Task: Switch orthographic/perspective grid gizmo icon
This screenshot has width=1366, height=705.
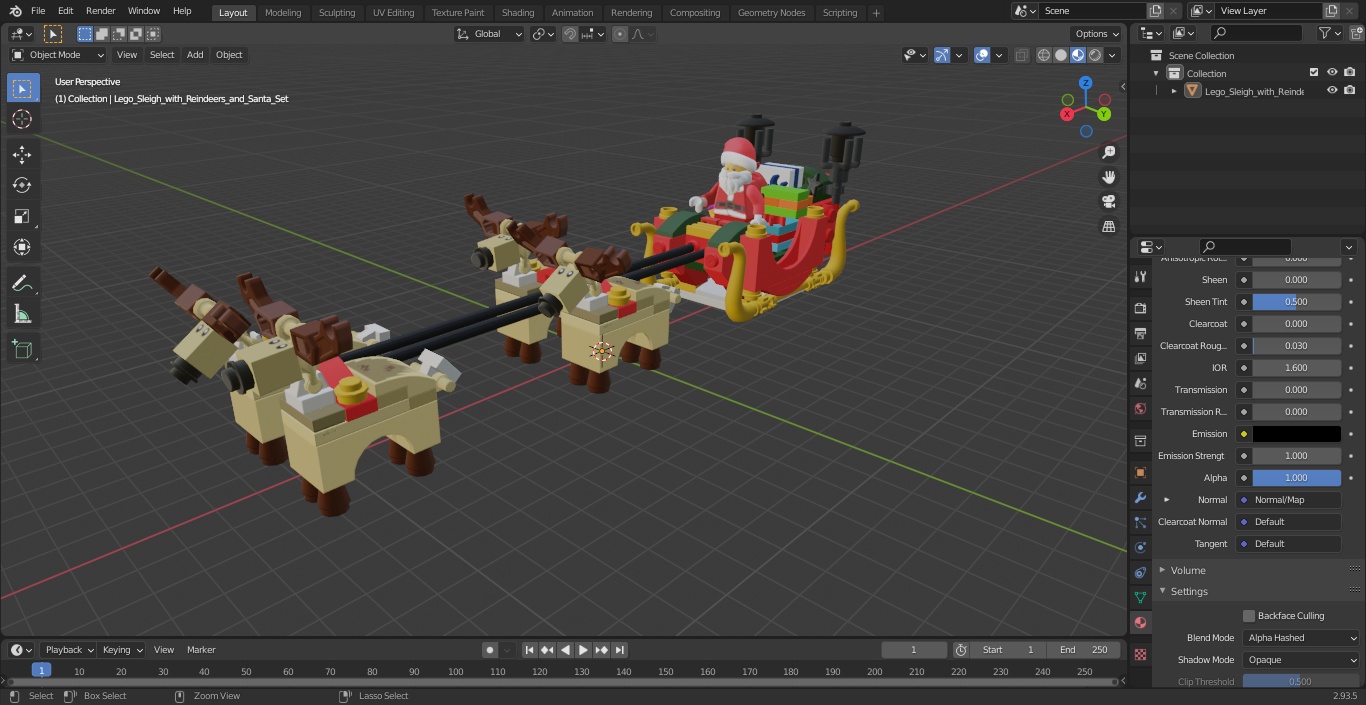Action: [1108, 227]
